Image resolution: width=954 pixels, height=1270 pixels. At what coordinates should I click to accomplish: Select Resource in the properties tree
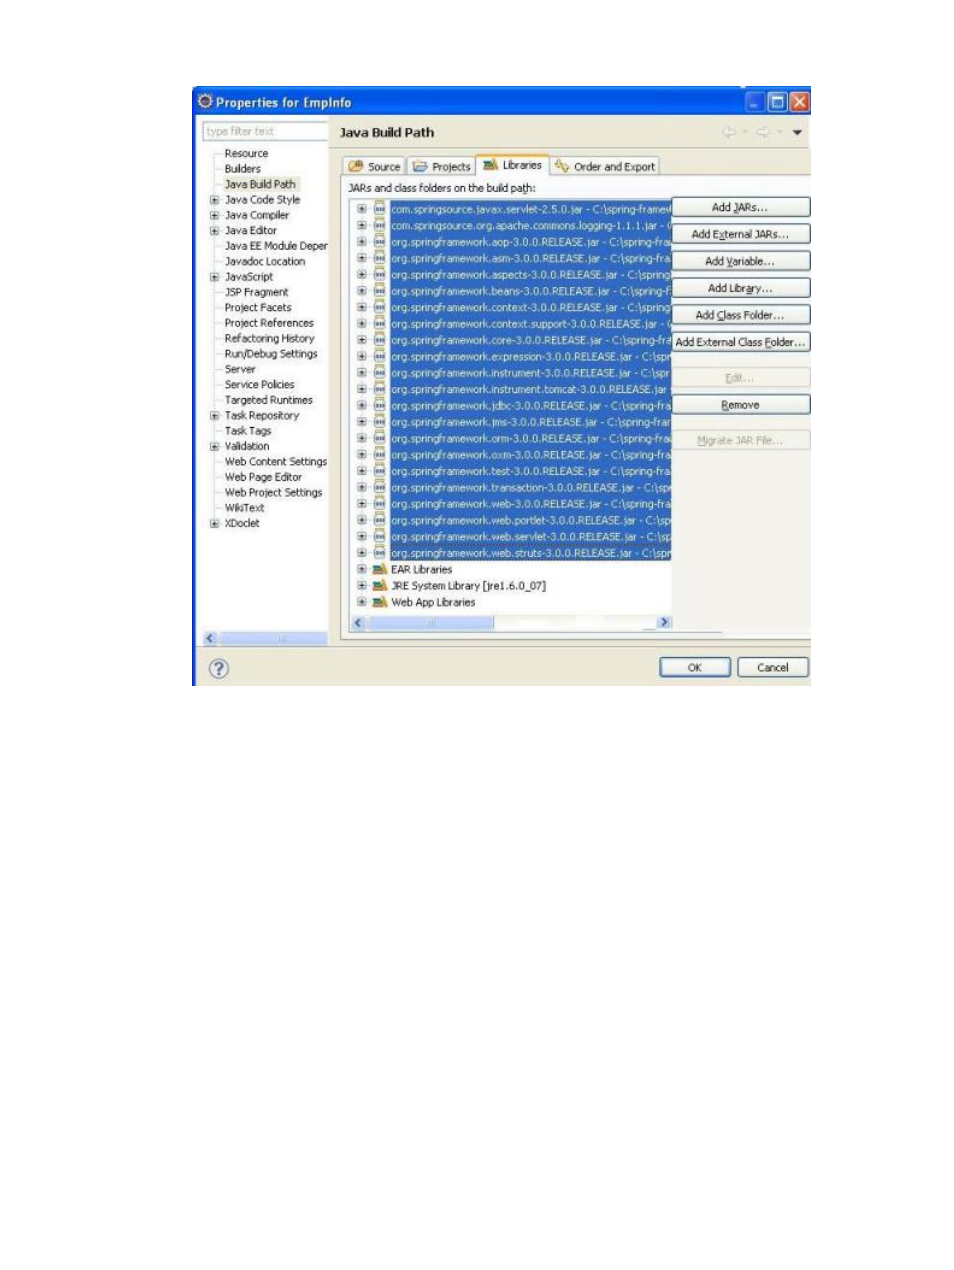246,154
